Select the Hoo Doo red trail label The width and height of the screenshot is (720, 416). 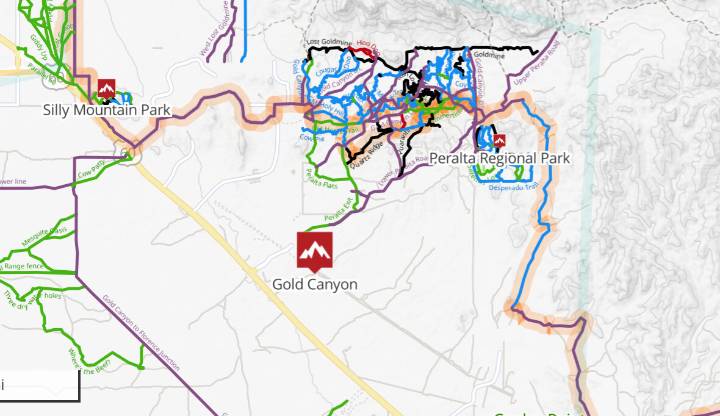(368, 47)
